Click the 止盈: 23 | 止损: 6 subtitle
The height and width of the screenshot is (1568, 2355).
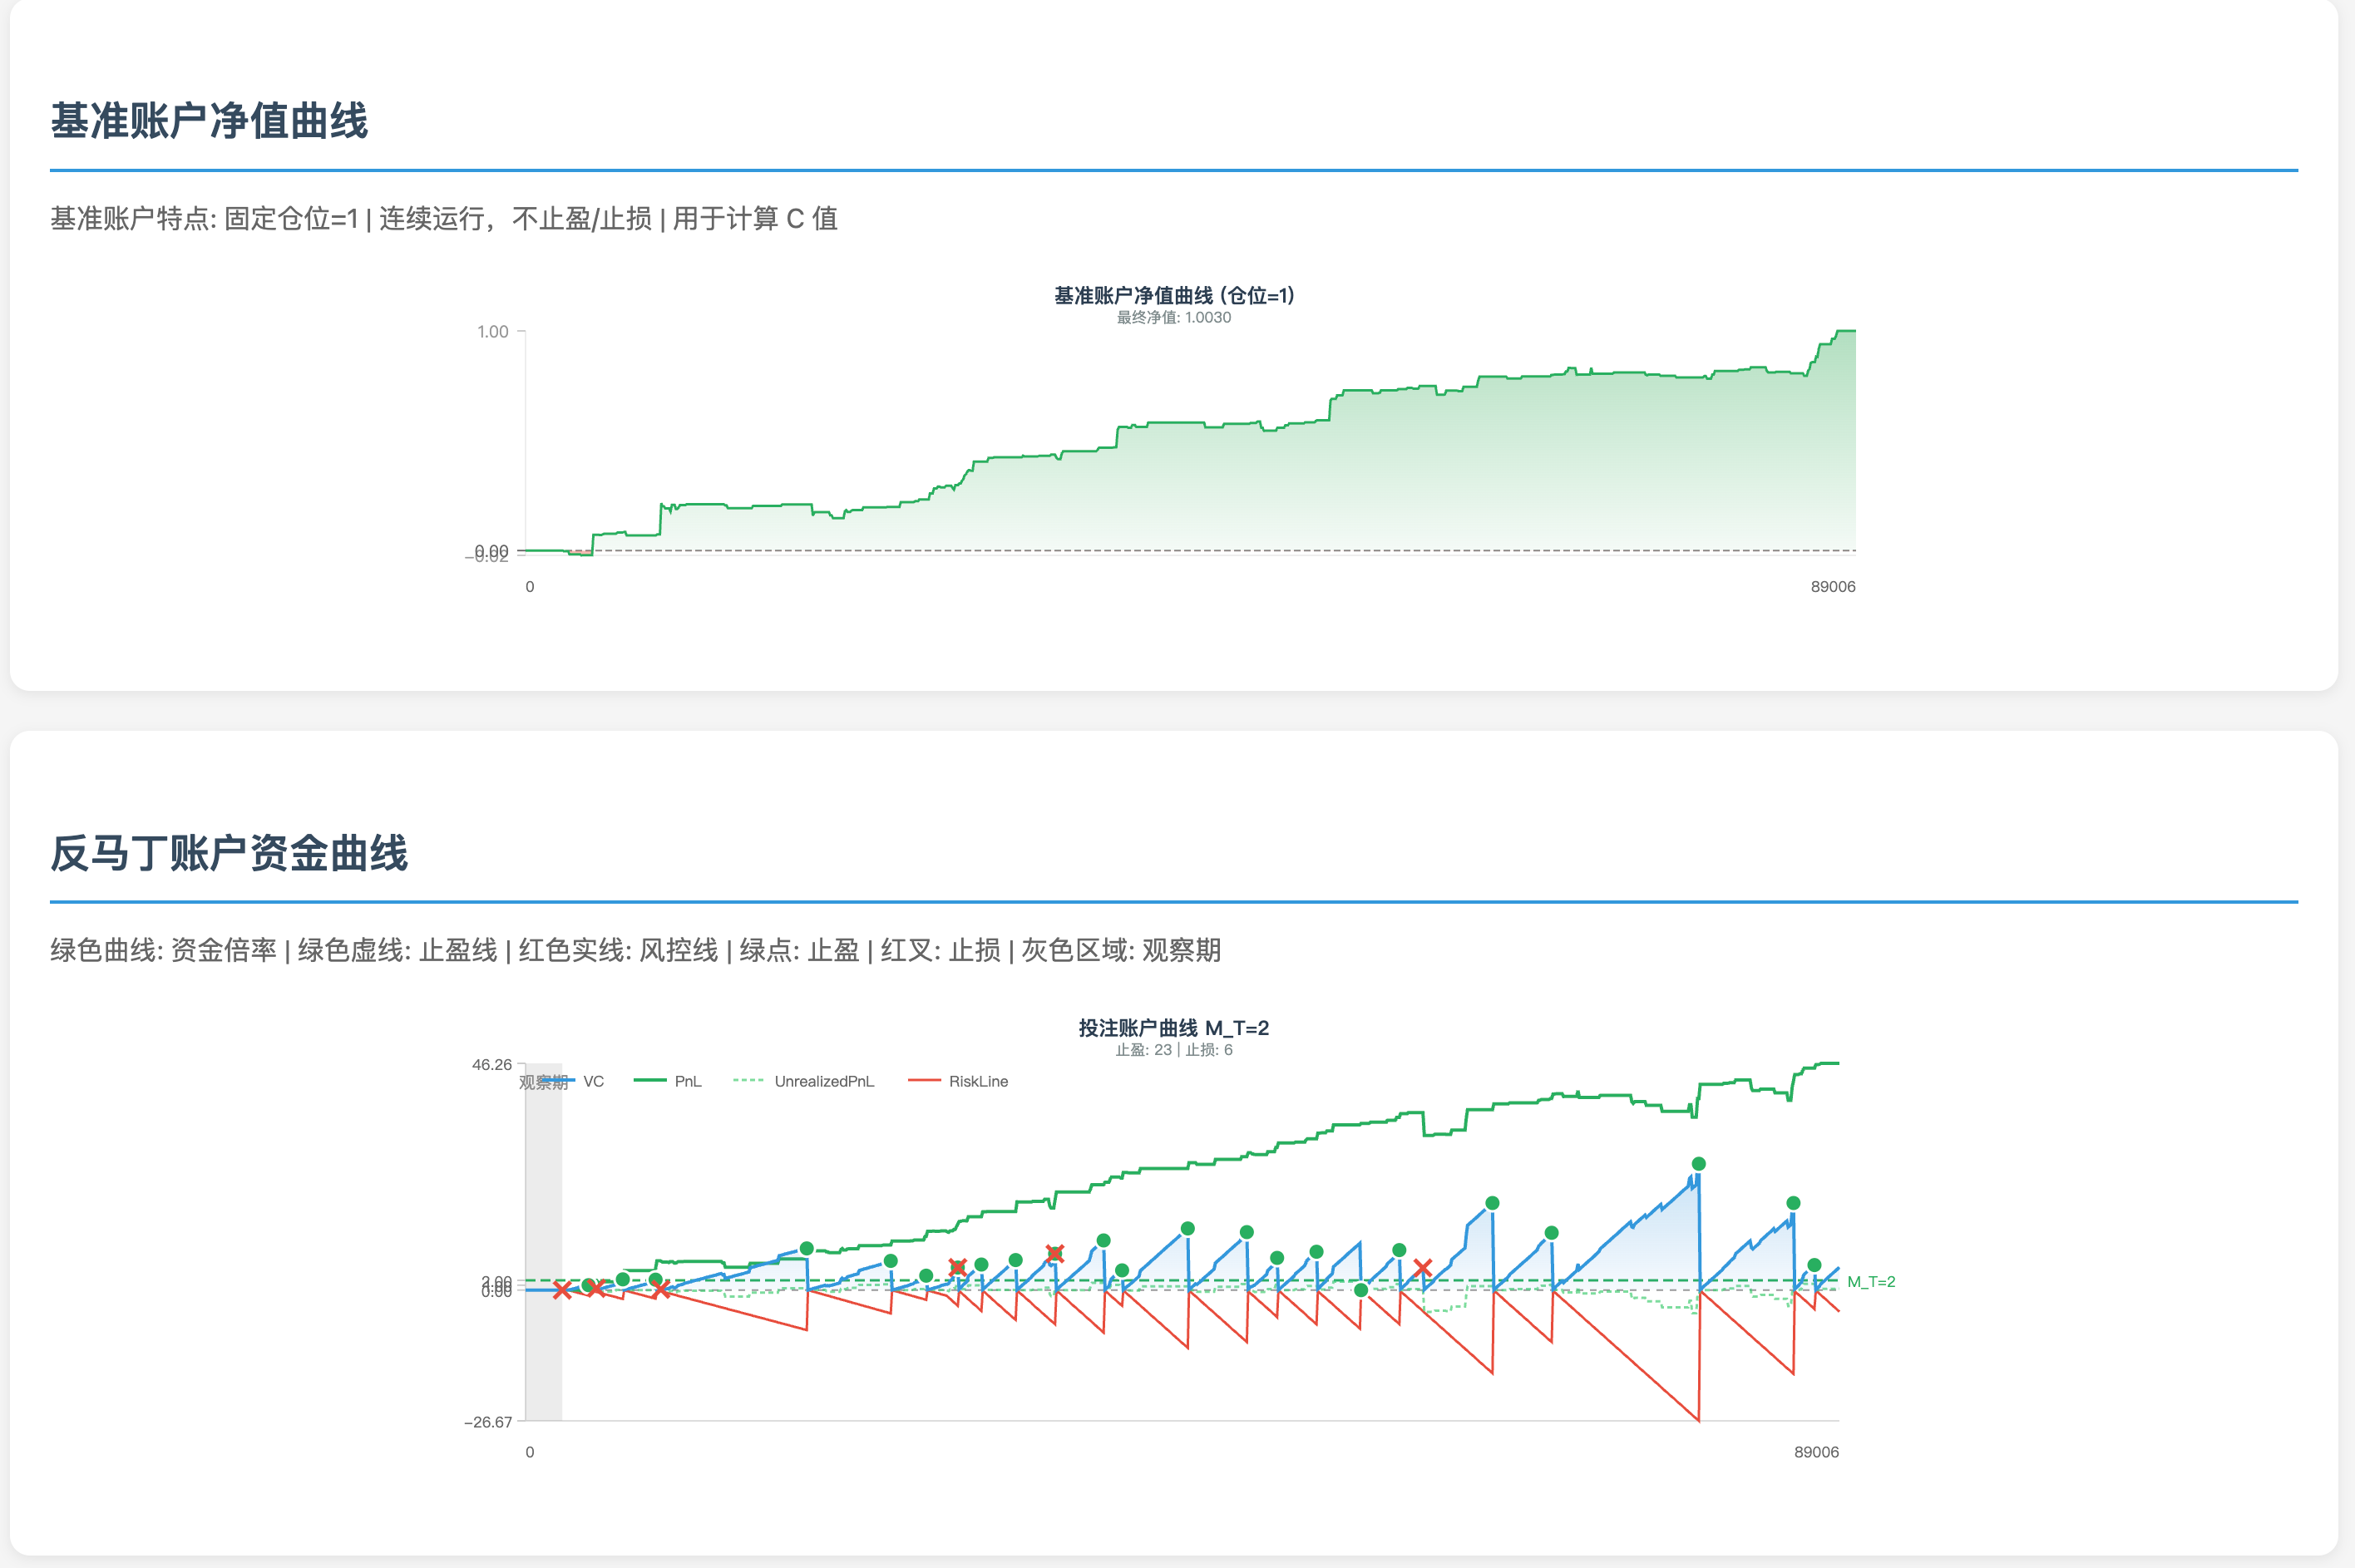1173,1050
